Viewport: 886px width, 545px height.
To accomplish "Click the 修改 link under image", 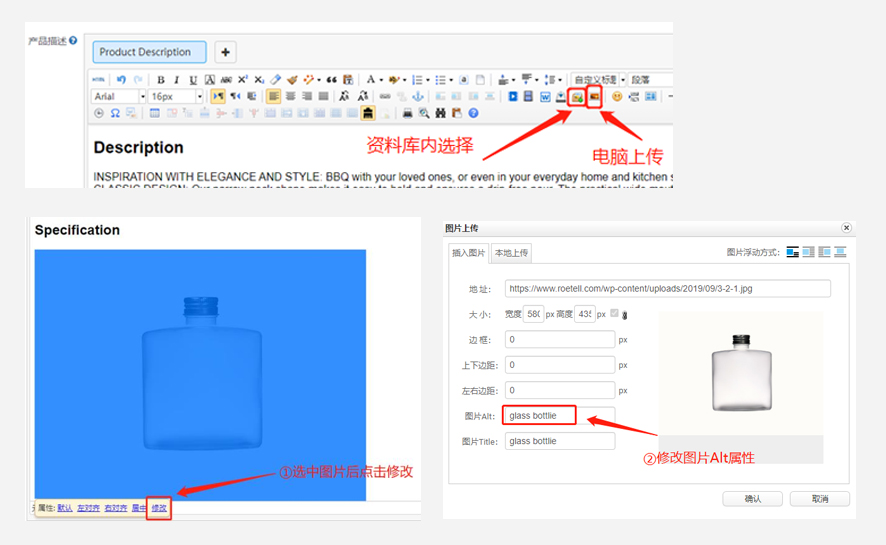I will 159,508.
